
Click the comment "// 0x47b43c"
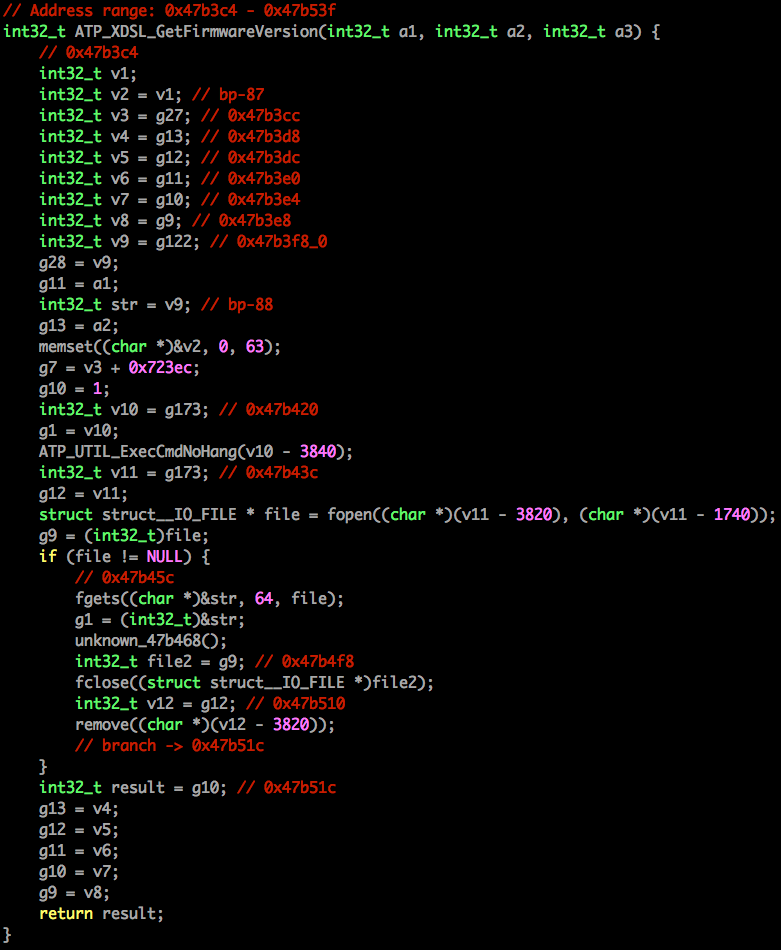tap(268, 473)
